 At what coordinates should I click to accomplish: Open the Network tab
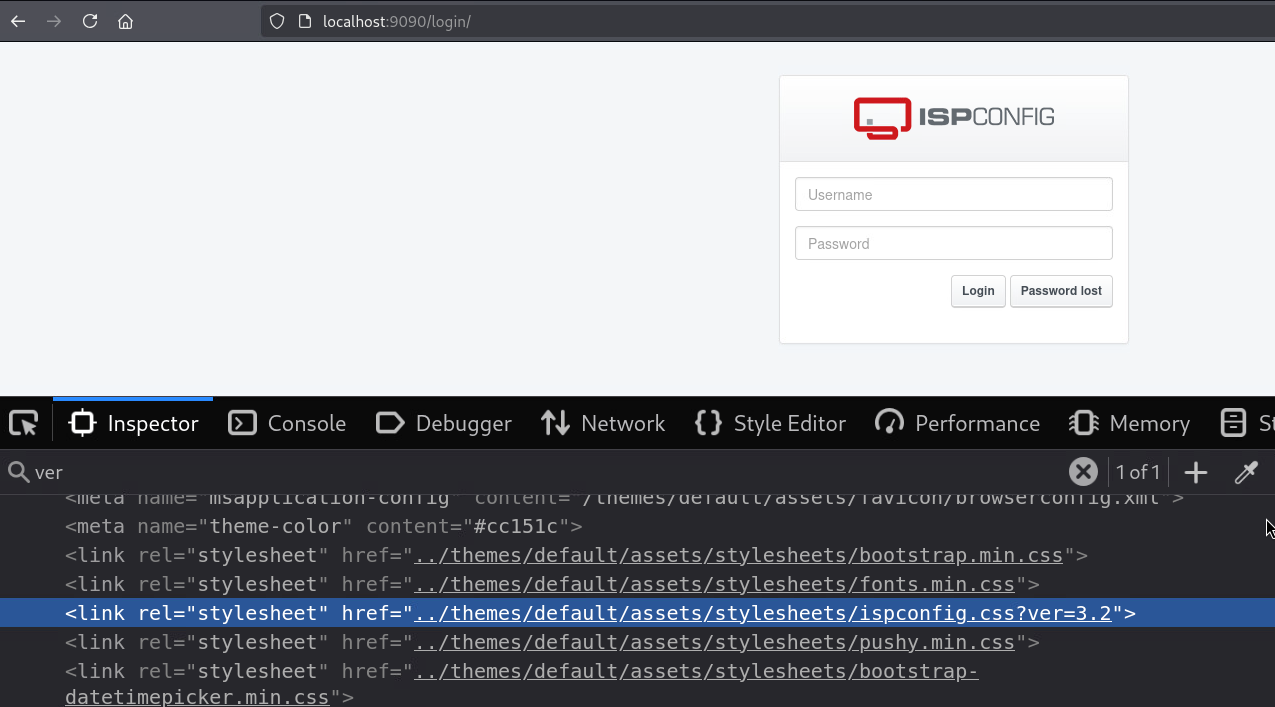(x=603, y=424)
